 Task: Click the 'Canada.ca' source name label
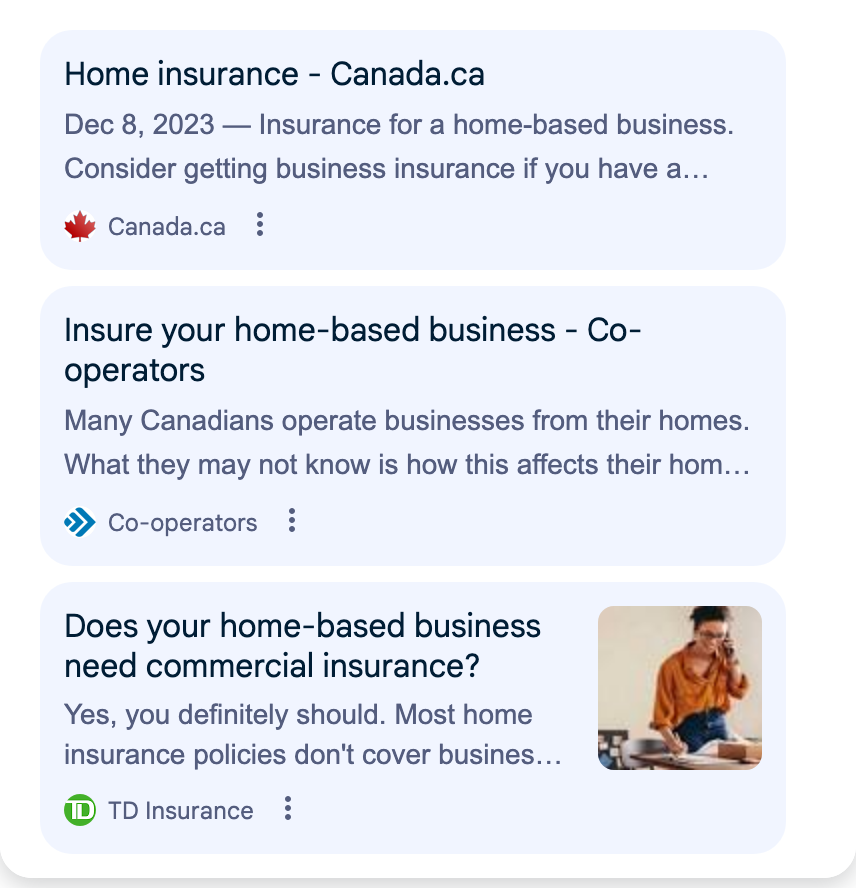point(167,227)
